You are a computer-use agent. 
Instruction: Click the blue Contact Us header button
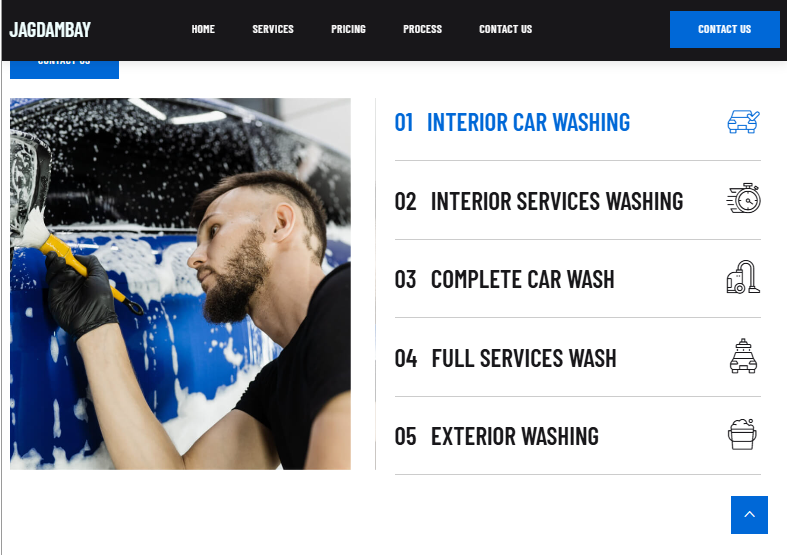(724, 30)
